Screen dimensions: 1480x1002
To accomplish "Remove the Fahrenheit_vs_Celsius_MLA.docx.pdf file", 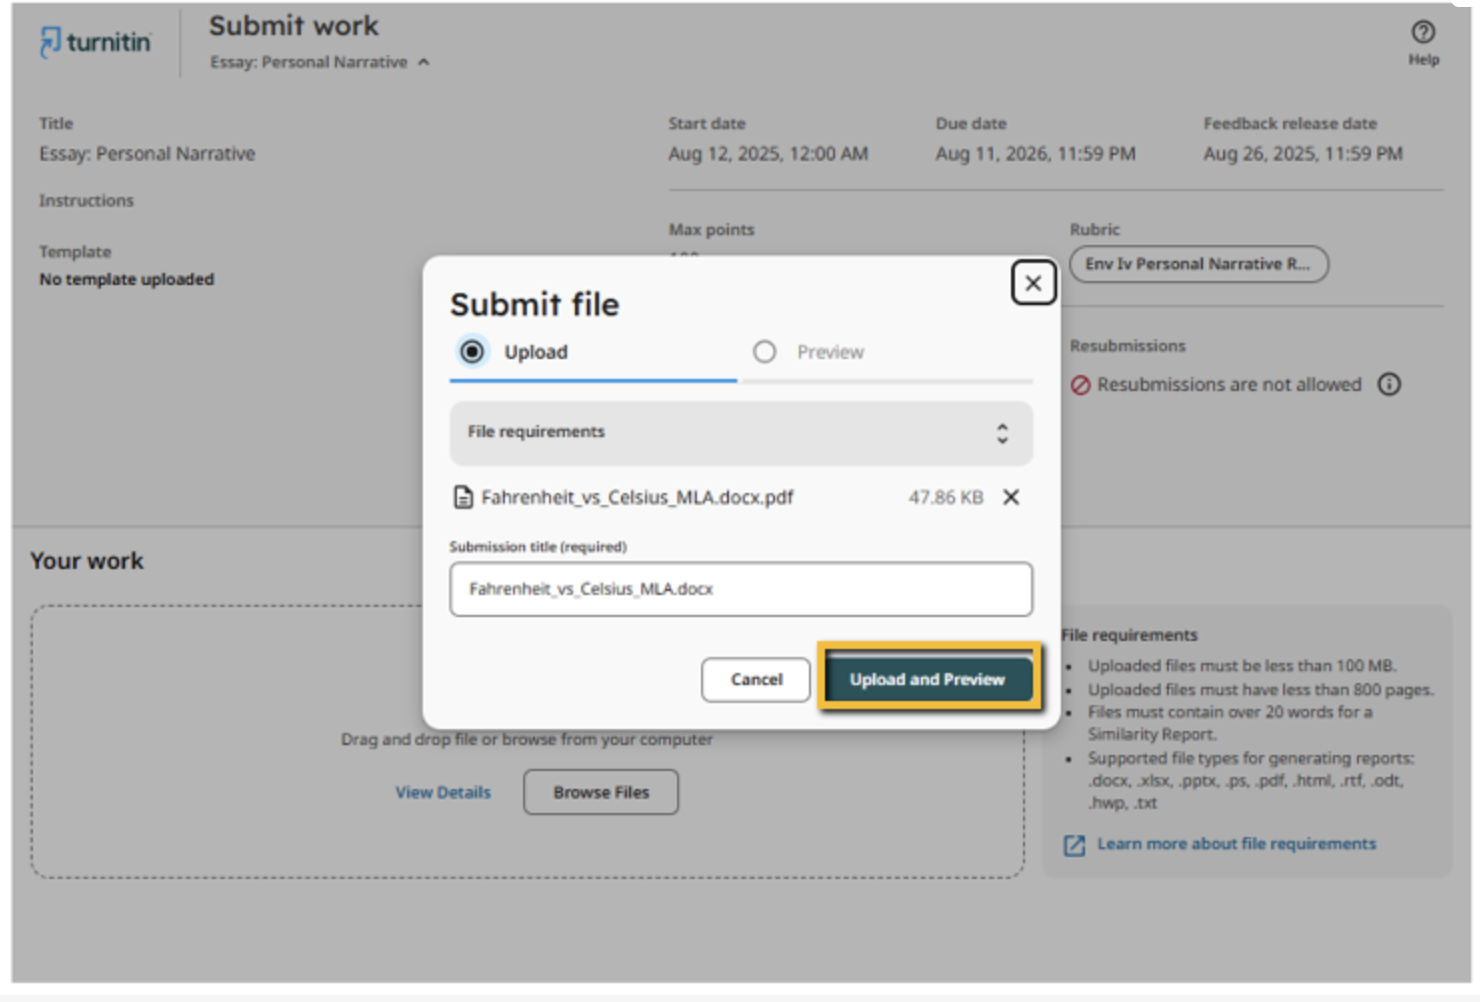I will (x=1011, y=497).
